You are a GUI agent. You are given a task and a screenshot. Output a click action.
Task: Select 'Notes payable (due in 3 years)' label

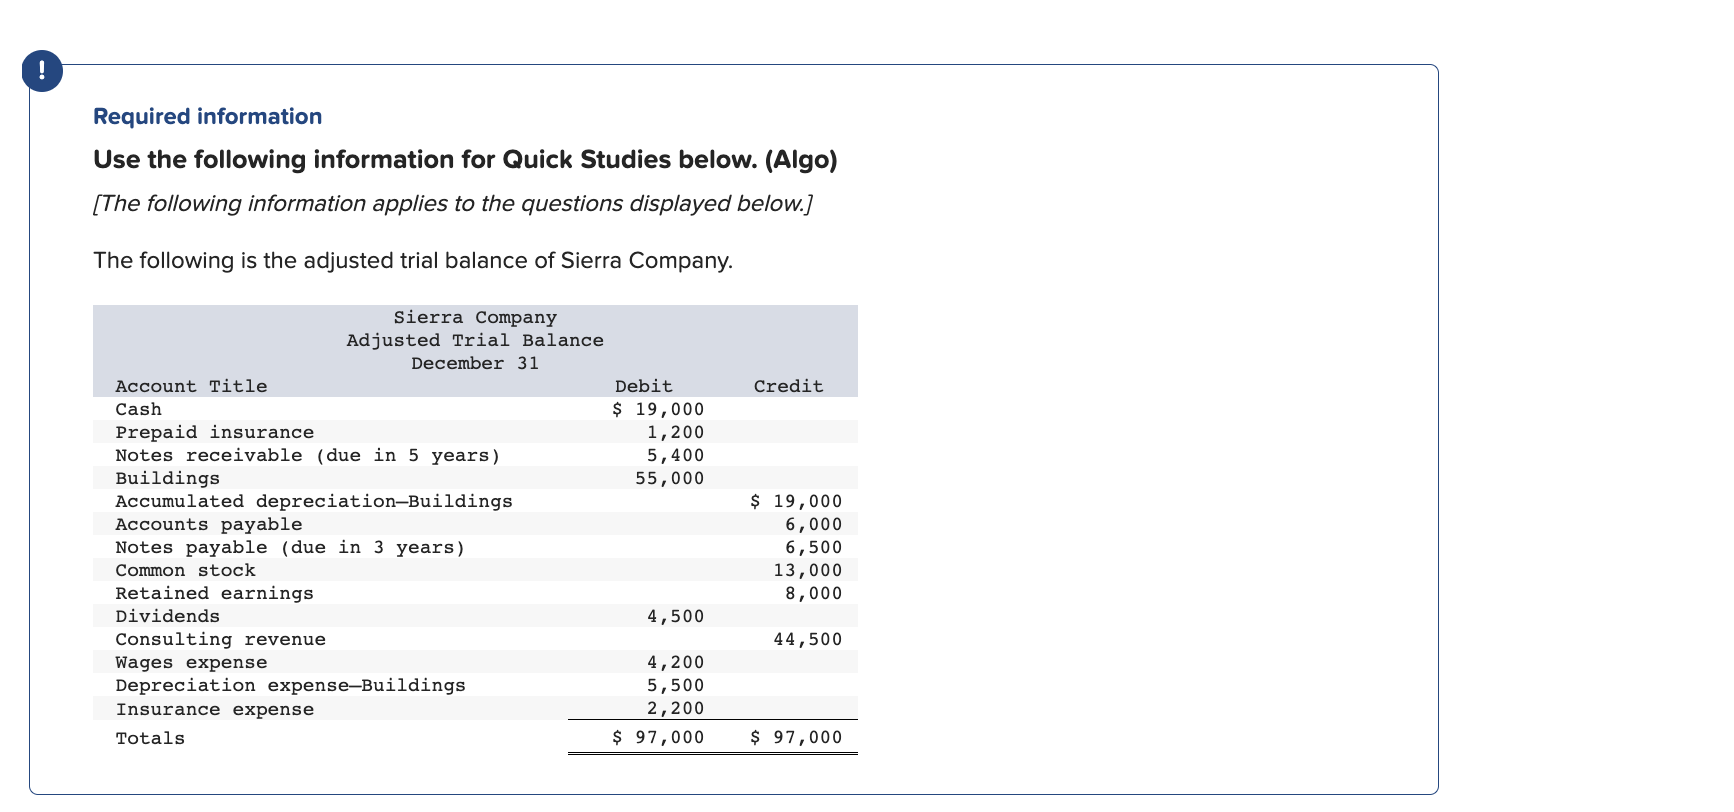(290, 547)
